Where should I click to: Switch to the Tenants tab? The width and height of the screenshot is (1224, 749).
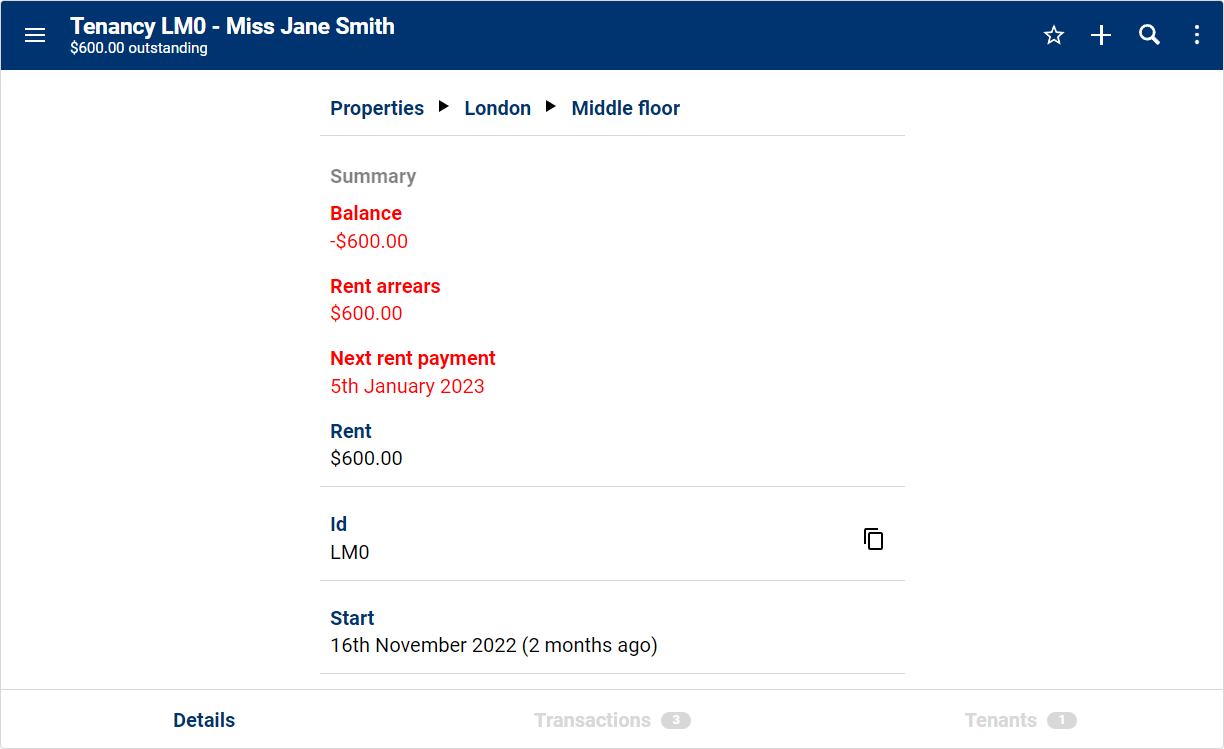pyautogui.click(x=1000, y=720)
